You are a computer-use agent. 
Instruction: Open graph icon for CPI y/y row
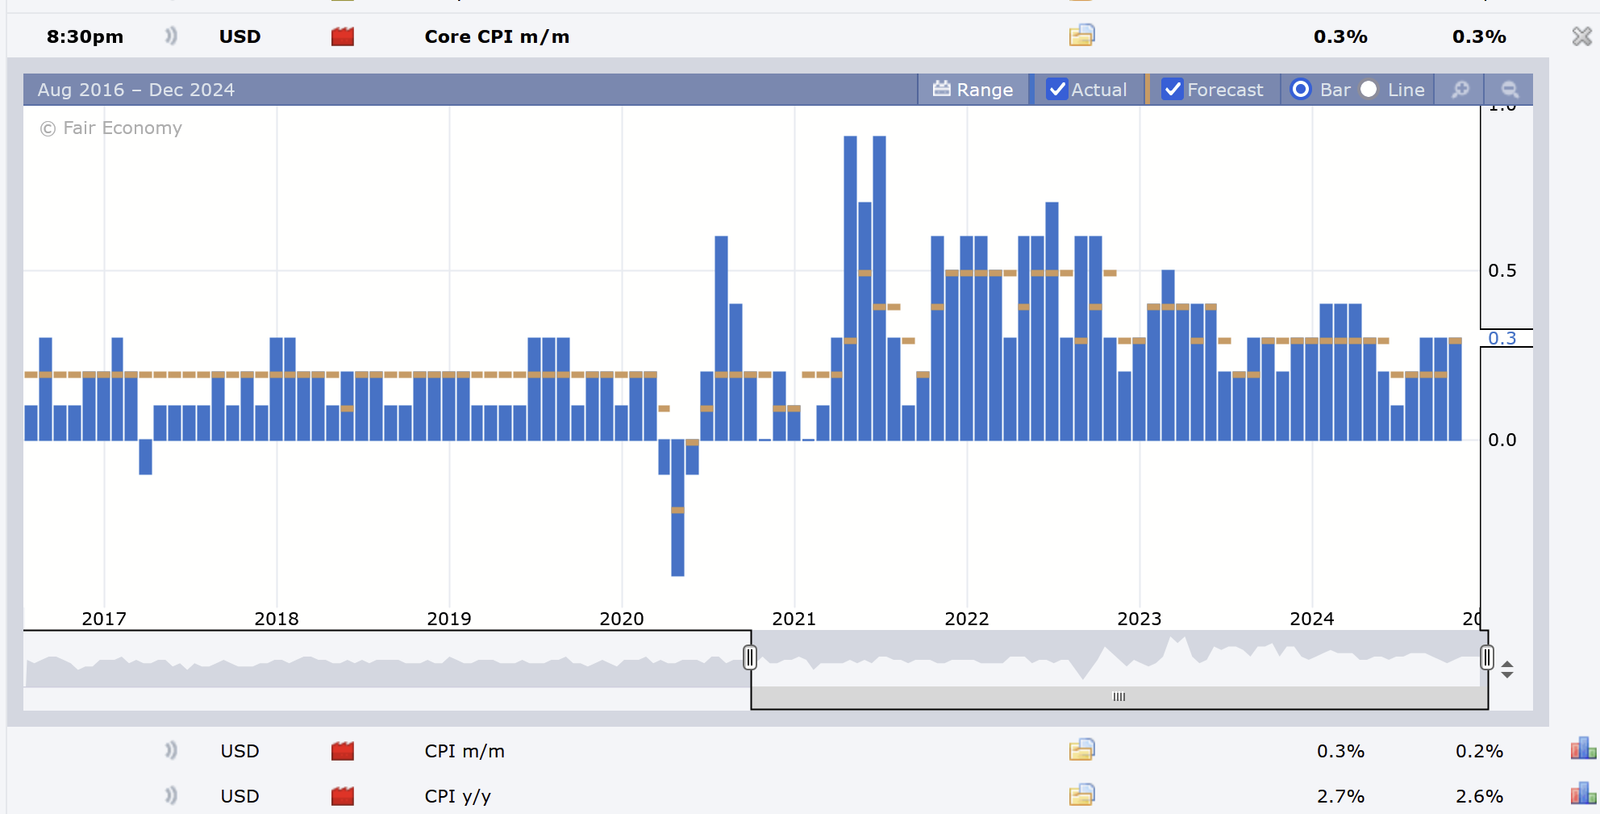(x=1582, y=795)
